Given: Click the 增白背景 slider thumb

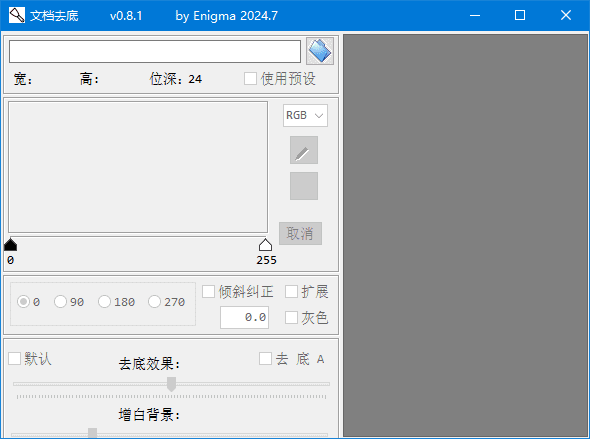Looking at the screenshot, I should click(92, 433).
